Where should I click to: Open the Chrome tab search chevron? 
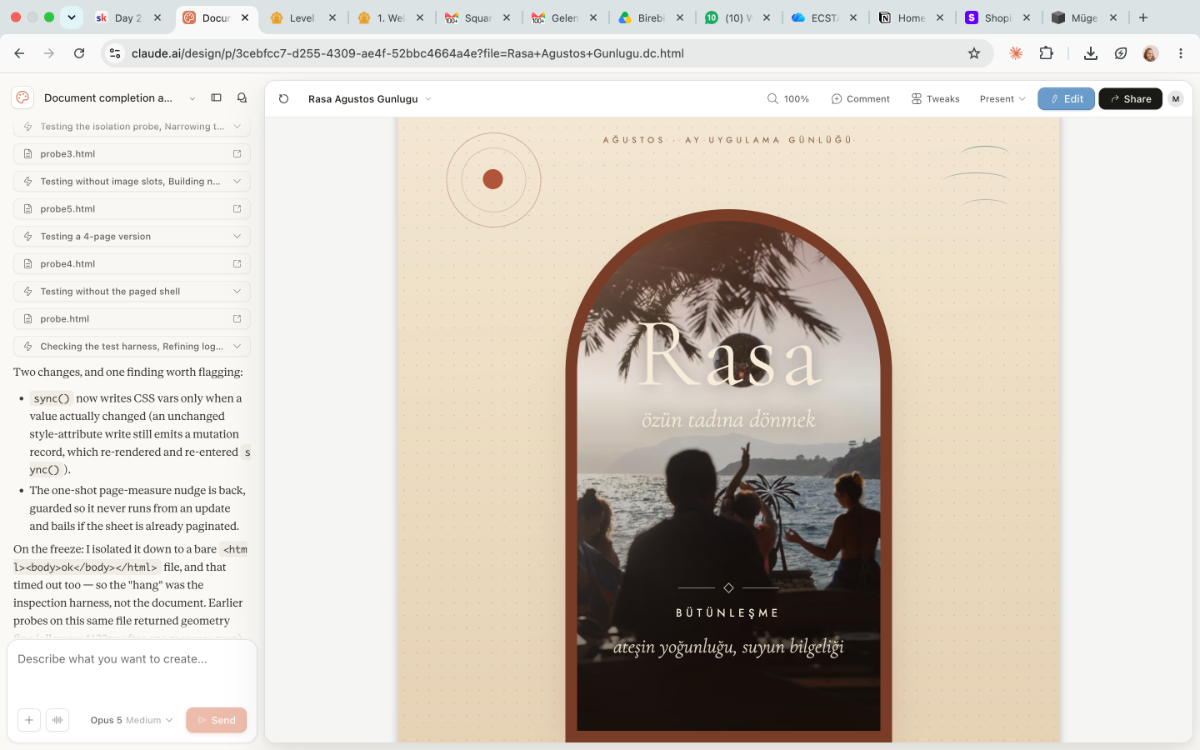(71, 17)
